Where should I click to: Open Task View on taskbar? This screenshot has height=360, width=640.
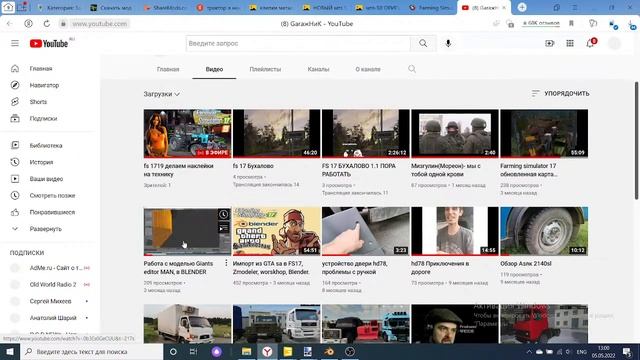point(193,351)
